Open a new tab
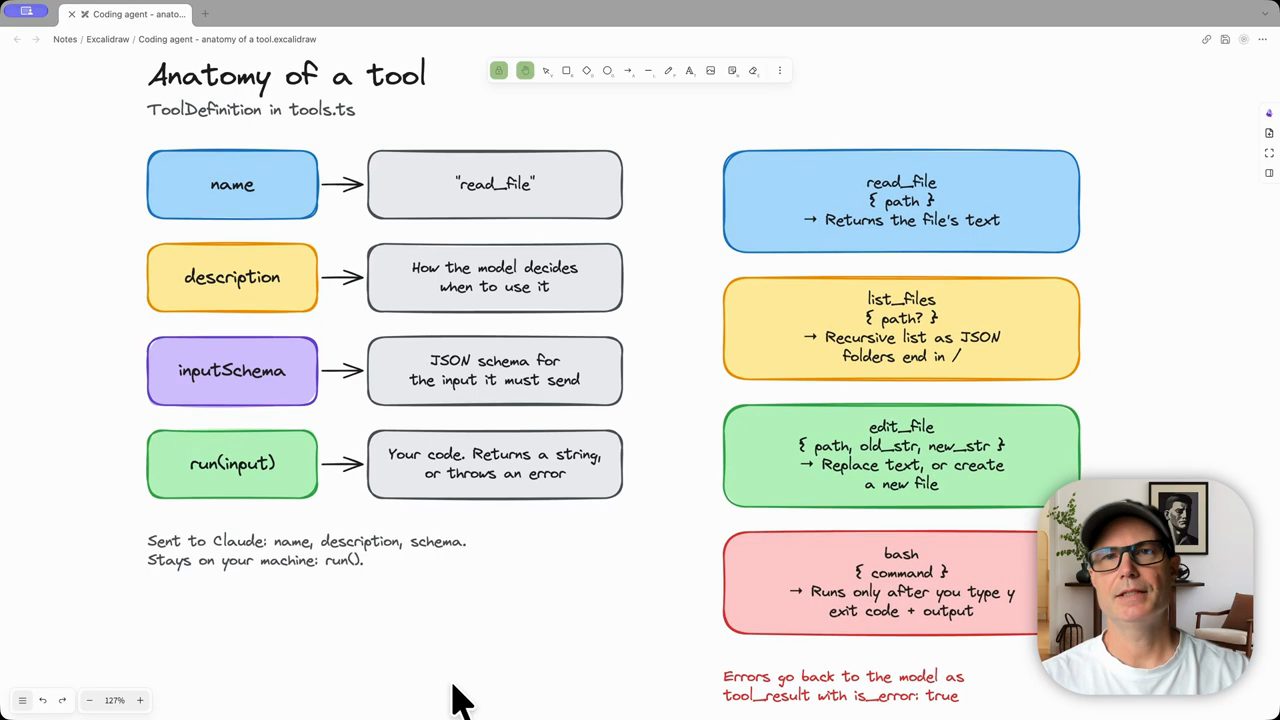The height and width of the screenshot is (720, 1280). coord(205,14)
